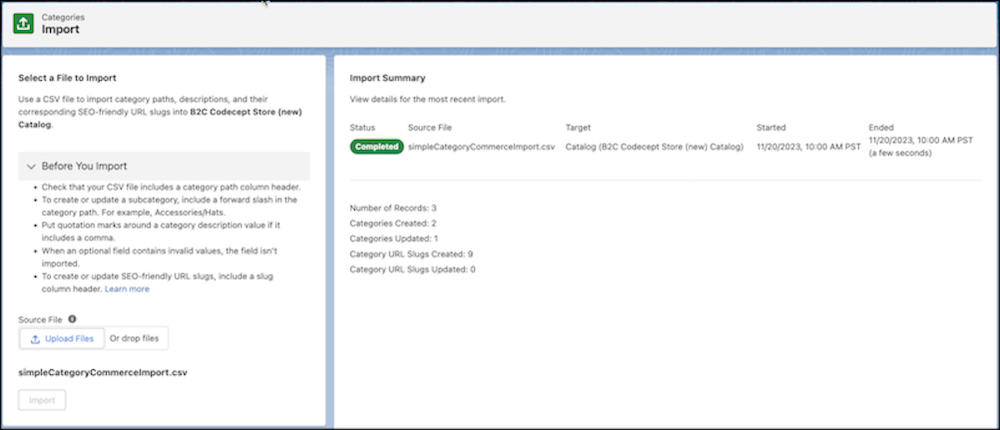Click the Started time 11/20/2023, 10:00 AM PST
The width and height of the screenshot is (1000, 430).
(809, 147)
